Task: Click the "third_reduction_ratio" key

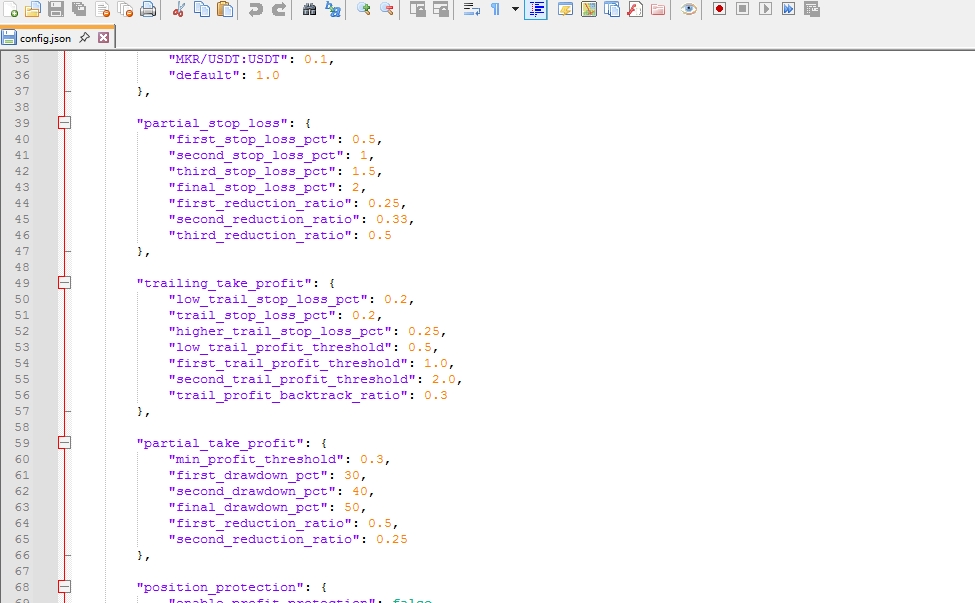Action: coord(260,235)
